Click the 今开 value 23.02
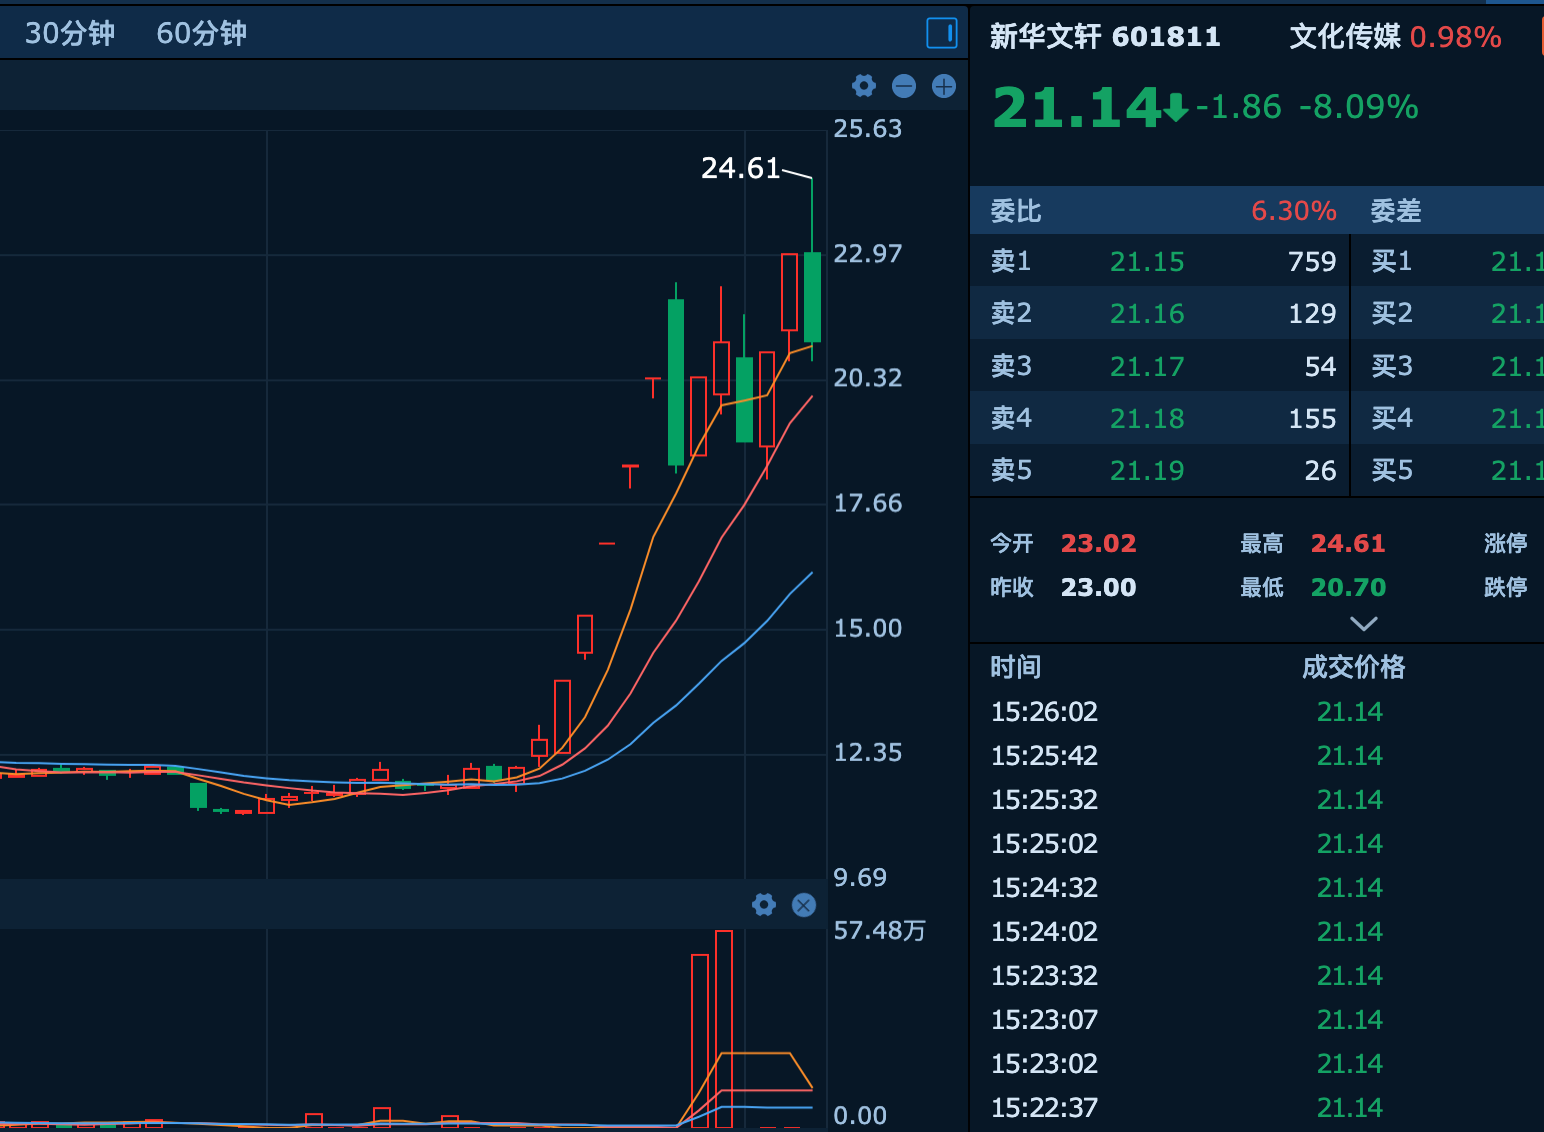 (1099, 543)
